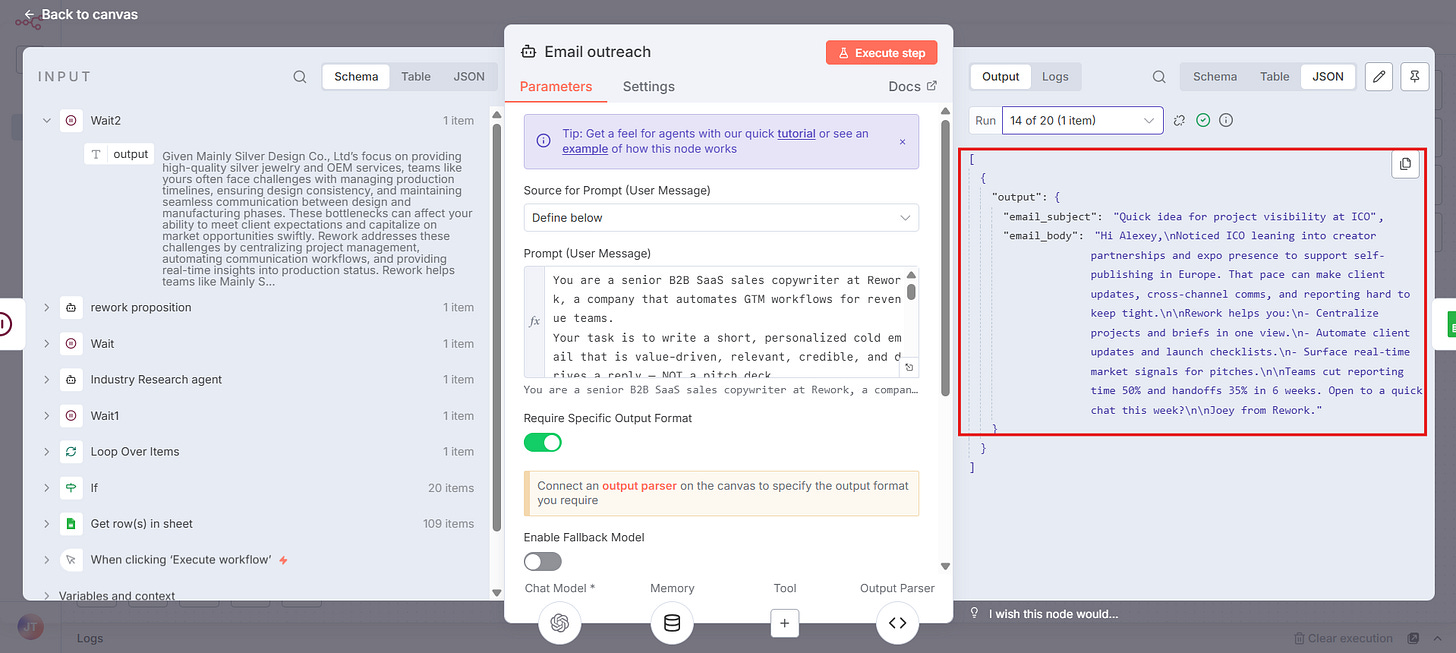Show output in Schema view
The width and height of the screenshot is (1456, 653).
[1215, 76]
